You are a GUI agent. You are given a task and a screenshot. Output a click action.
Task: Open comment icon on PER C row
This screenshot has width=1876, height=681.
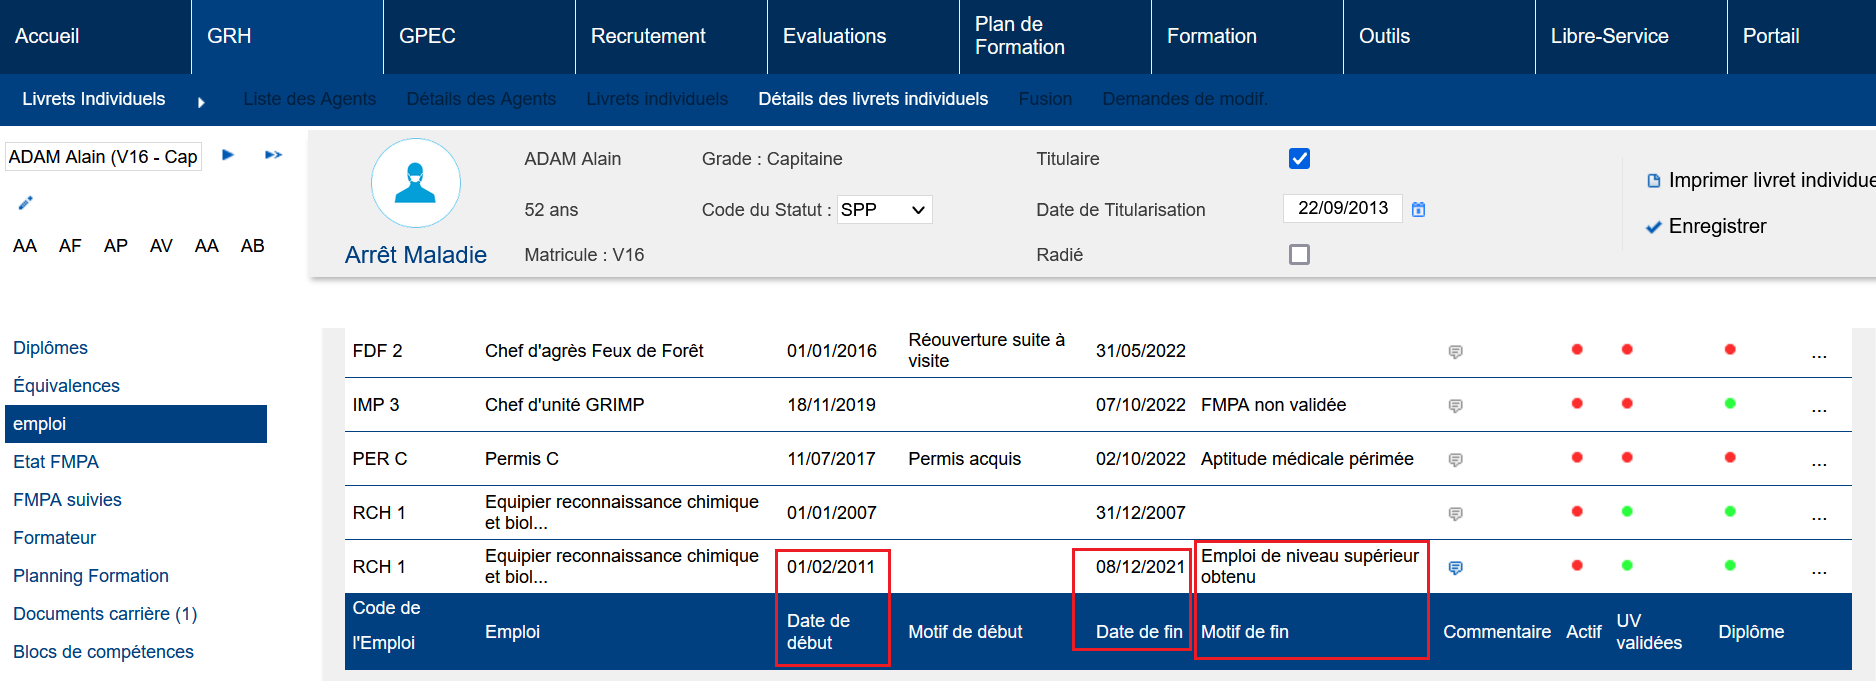point(1456,459)
